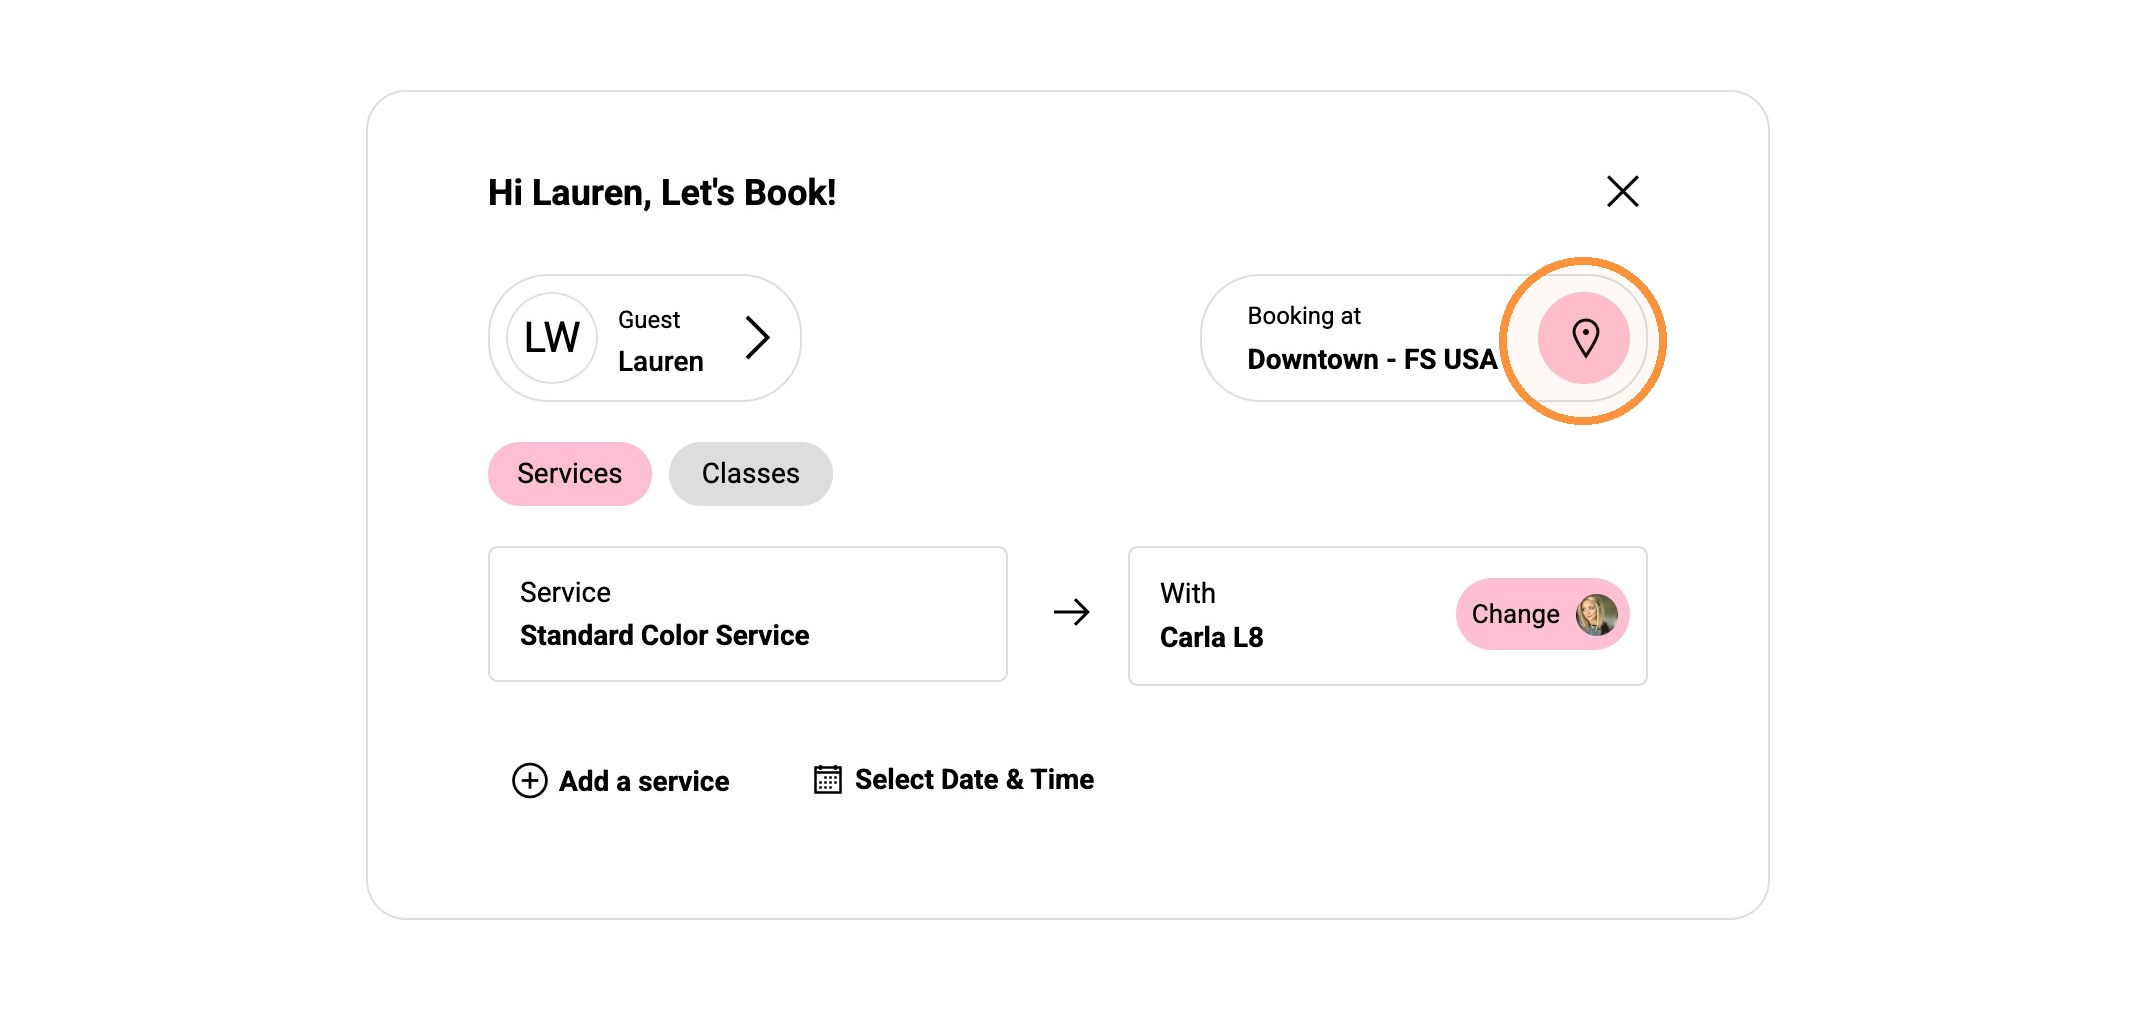Open the With Carla L8 provider box
2136x1029 pixels.
coord(1388,616)
